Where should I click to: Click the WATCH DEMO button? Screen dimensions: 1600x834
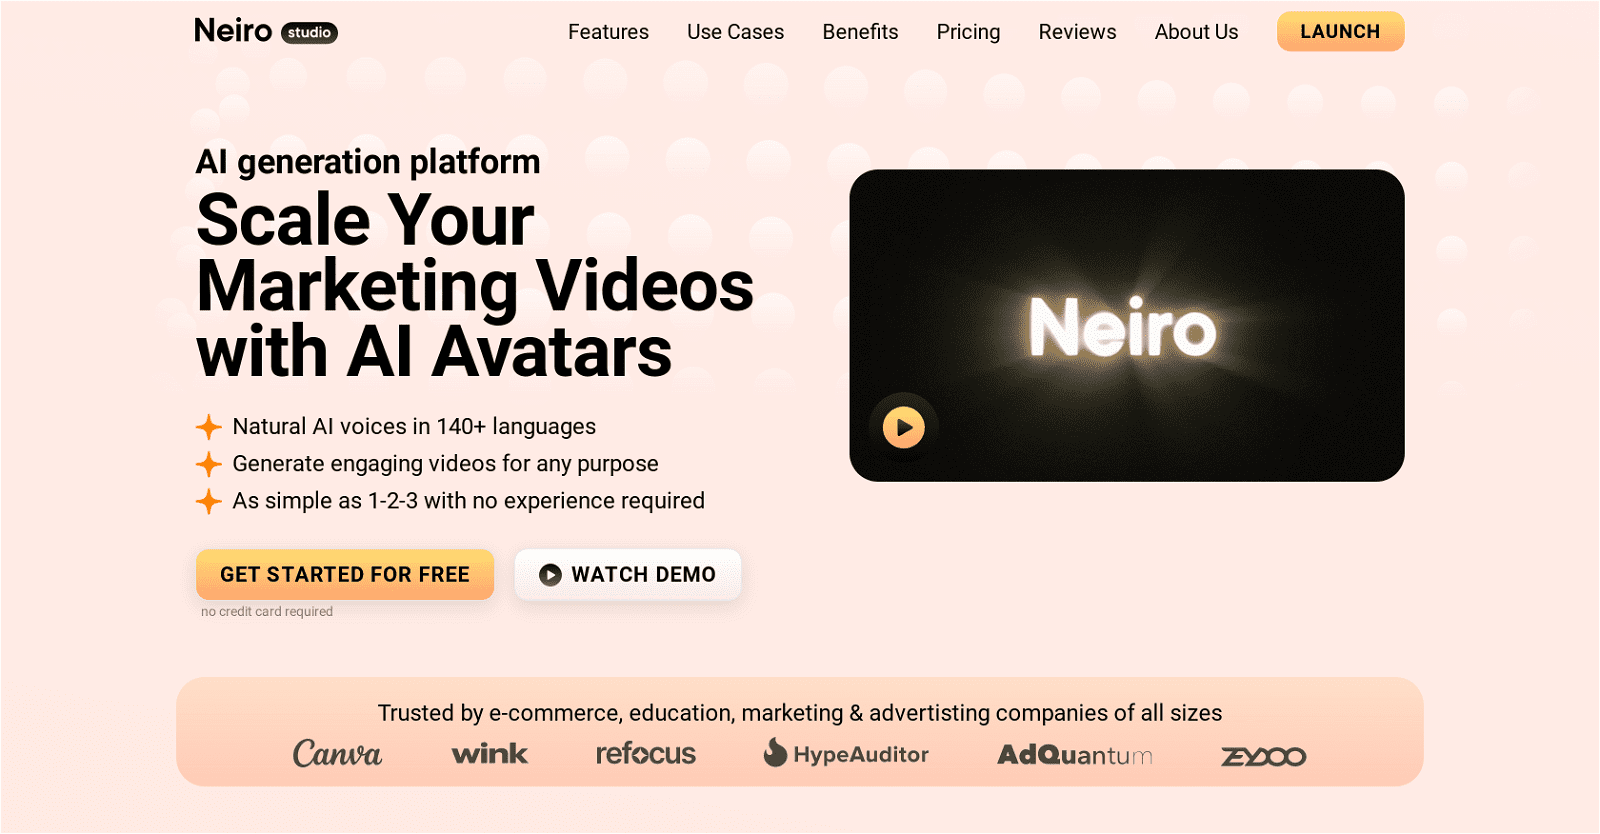(628, 574)
